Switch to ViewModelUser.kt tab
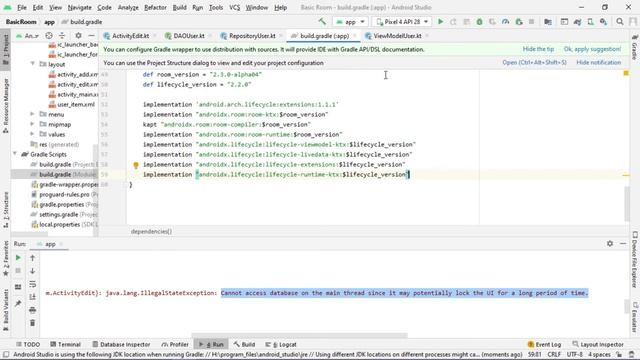 [x=397, y=36]
